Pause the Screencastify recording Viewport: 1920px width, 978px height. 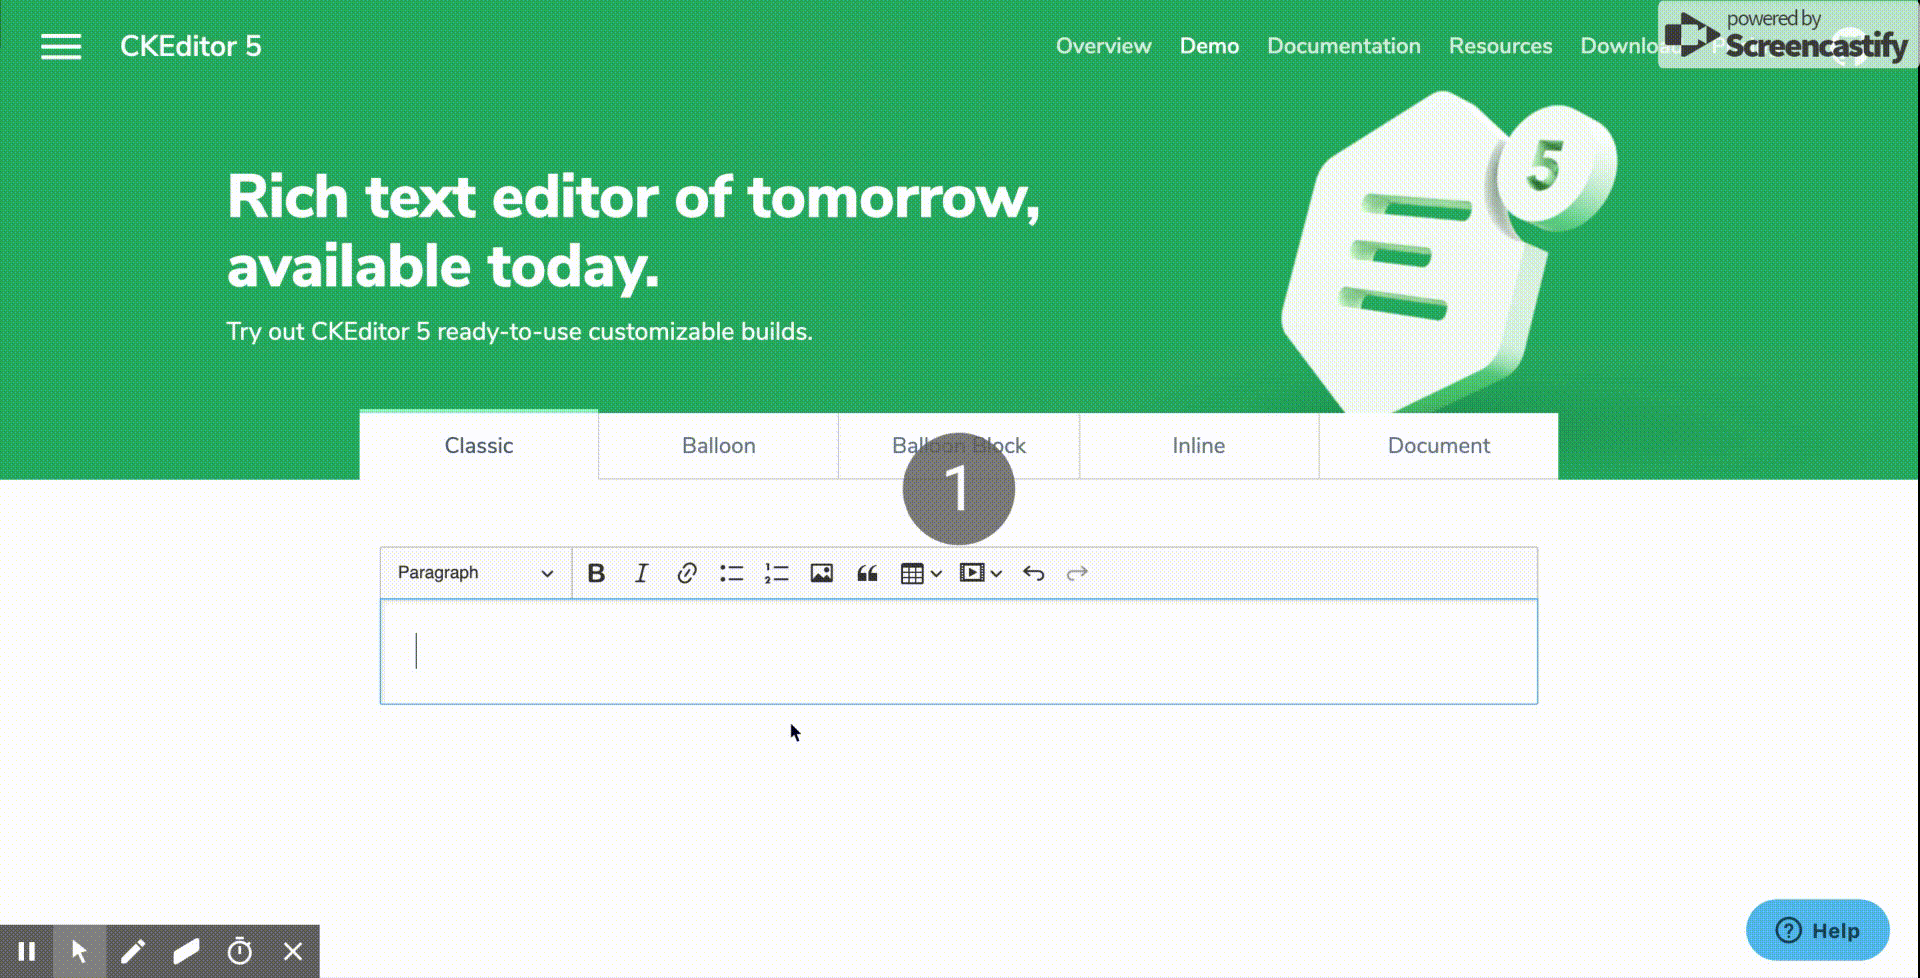(x=29, y=951)
